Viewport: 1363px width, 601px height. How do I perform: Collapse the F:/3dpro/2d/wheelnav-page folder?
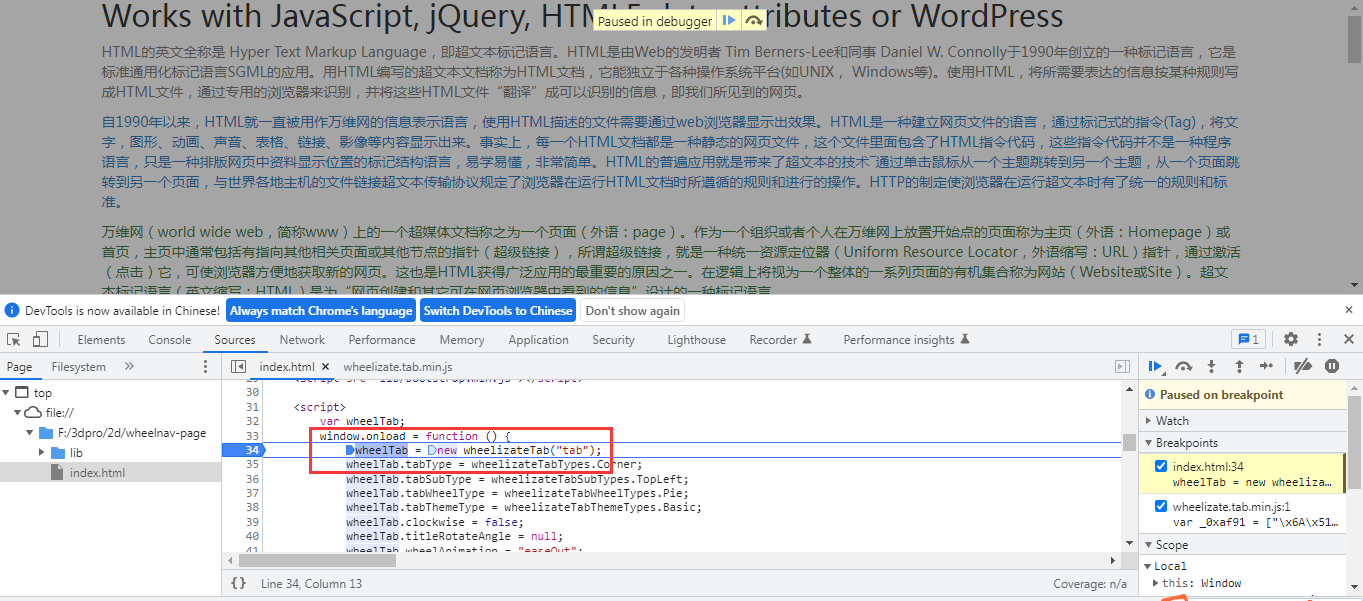tap(30, 433)
